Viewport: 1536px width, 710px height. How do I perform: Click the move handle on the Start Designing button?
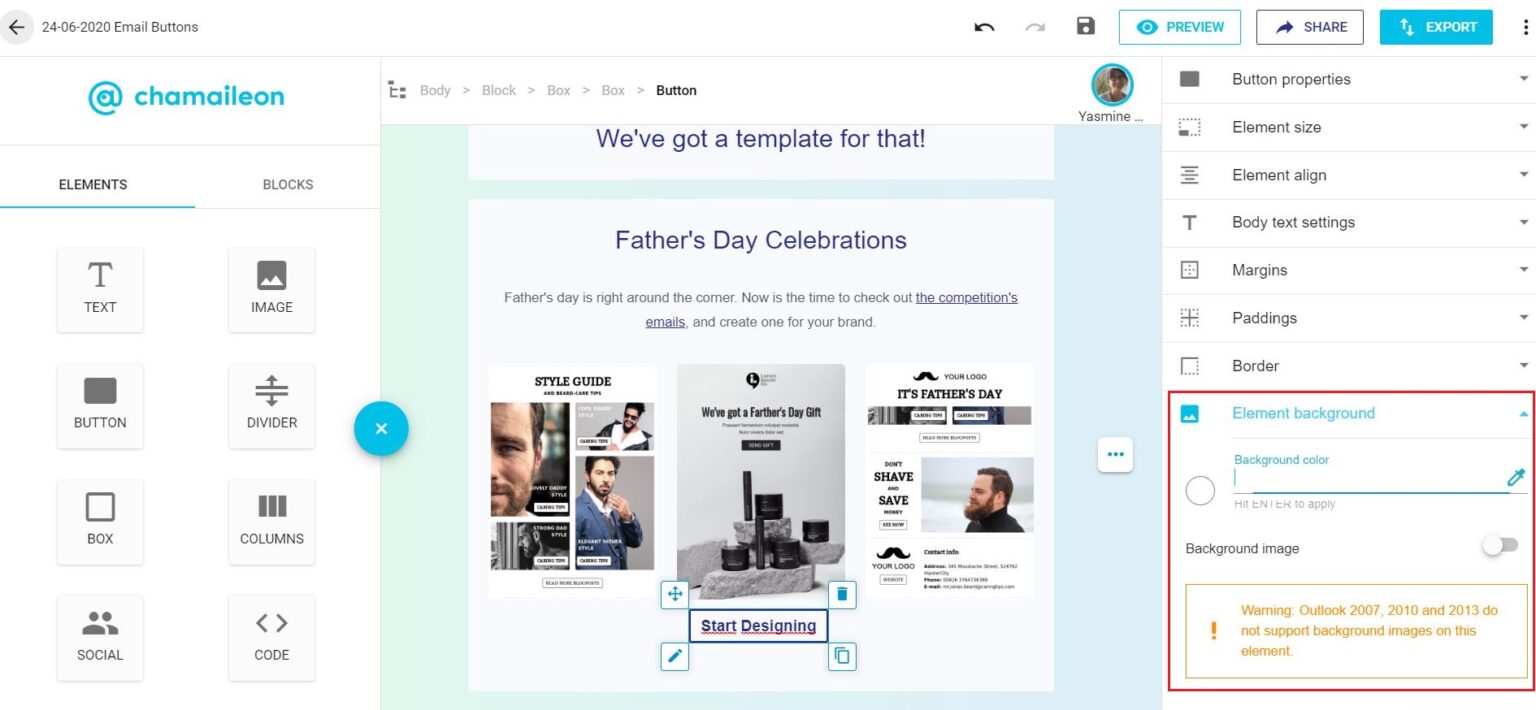[x=675, y=593]
